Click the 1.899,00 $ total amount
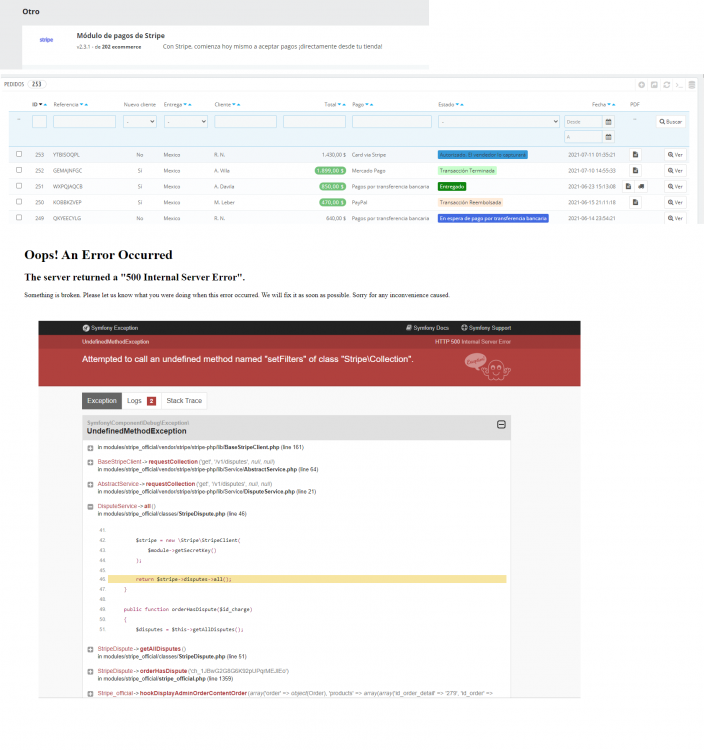Screen dimensions: 704x750 tap(330, 171)
